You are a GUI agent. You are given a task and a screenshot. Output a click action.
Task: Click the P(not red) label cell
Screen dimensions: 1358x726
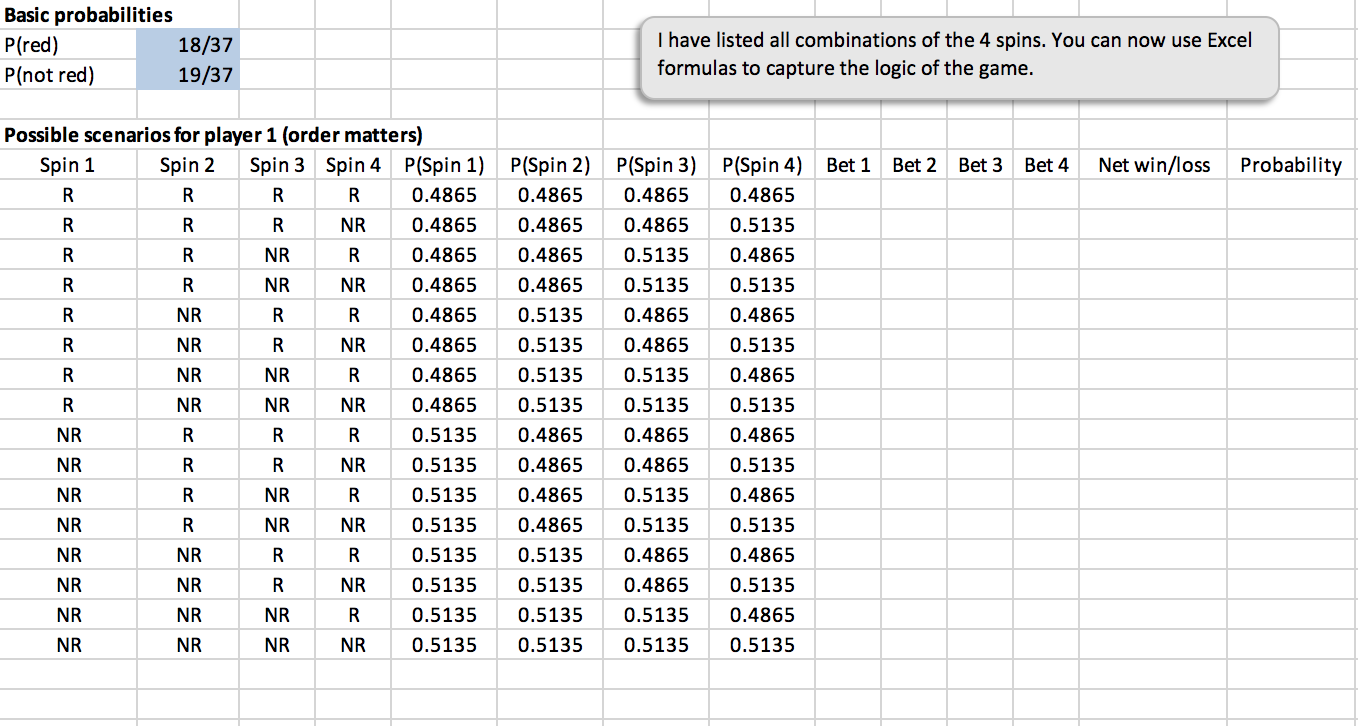tap(48, 74)
